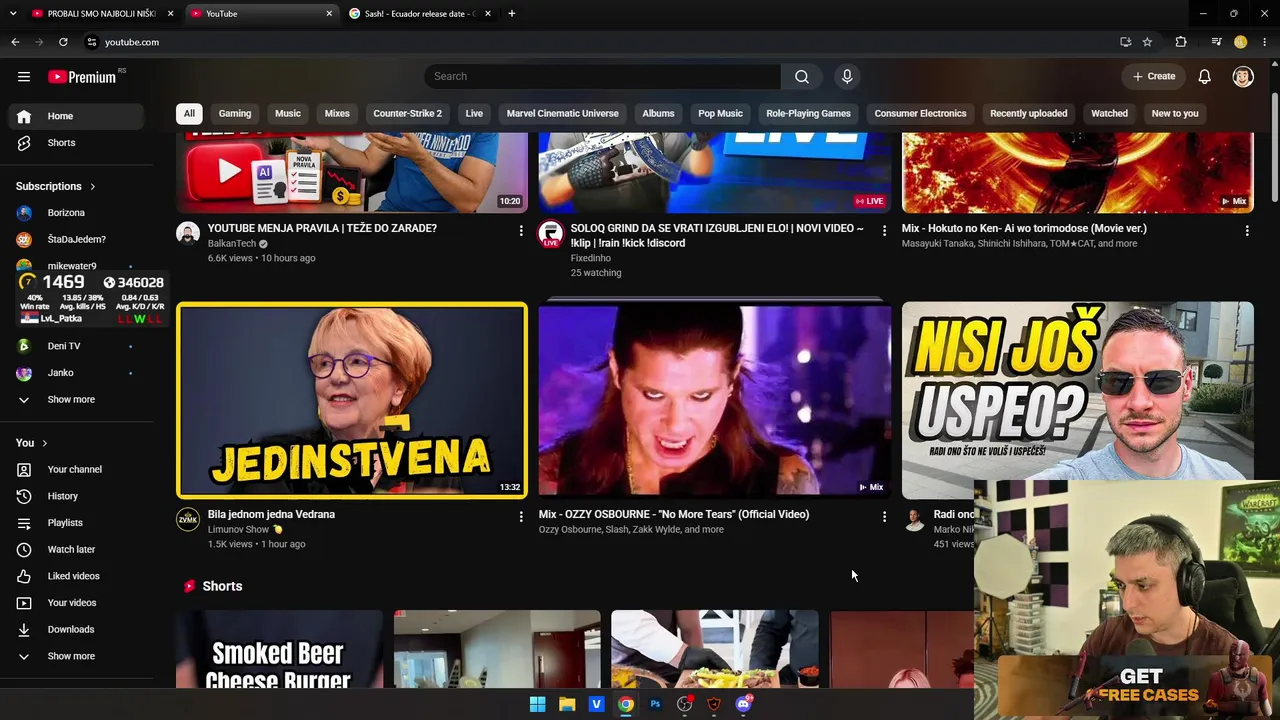1280x720 pixels.
Task: Reload the page in the browser
Action: click(63, 42)
